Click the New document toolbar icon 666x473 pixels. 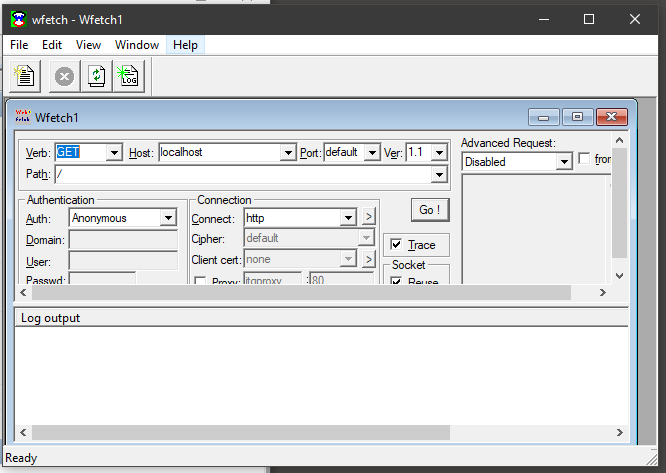point(25,76)
